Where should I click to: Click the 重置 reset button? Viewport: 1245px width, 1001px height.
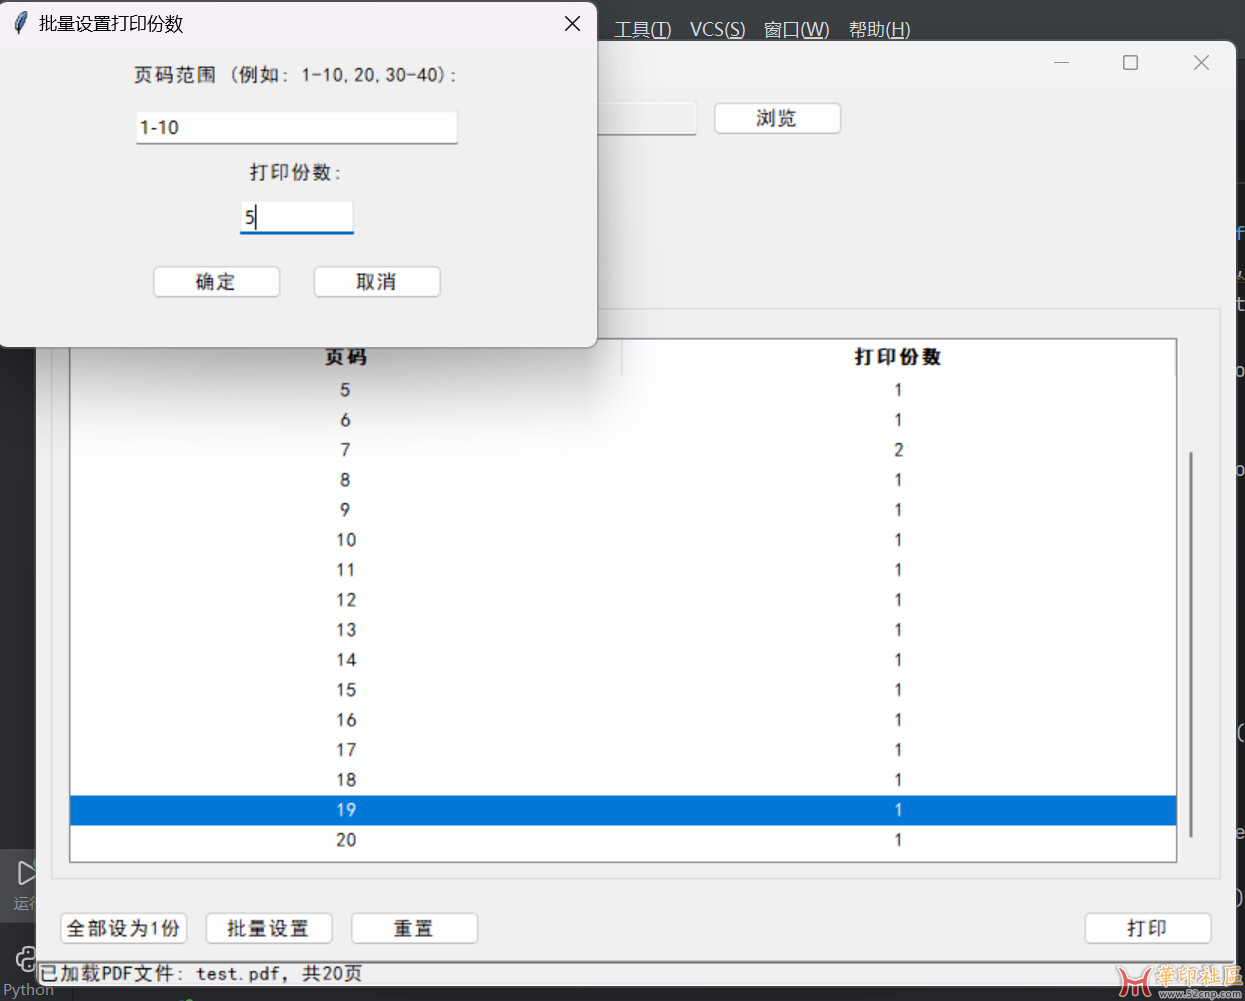[414, 928]
